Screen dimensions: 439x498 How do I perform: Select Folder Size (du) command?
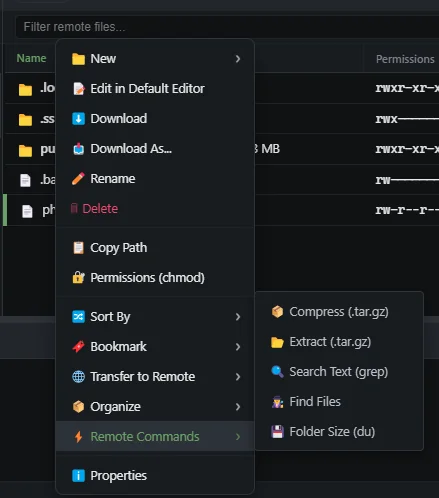coord(339,432)
